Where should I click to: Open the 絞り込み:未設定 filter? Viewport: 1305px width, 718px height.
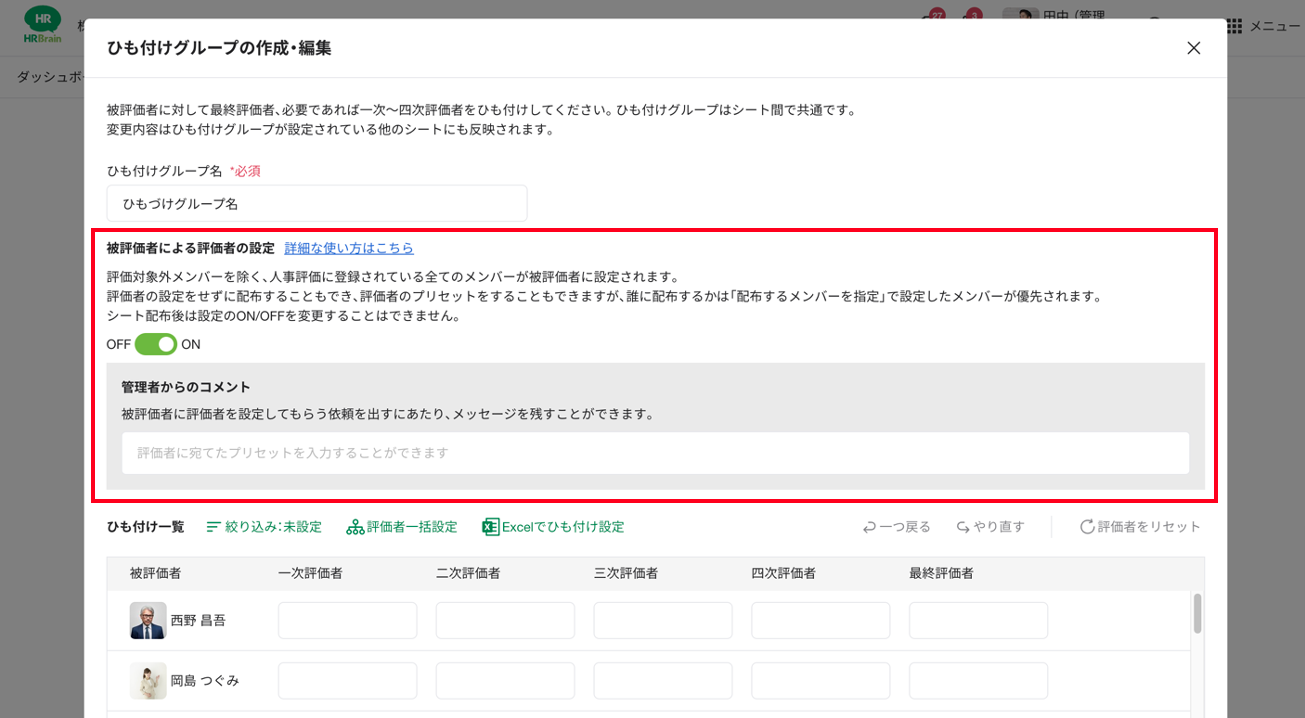[264, 527]
